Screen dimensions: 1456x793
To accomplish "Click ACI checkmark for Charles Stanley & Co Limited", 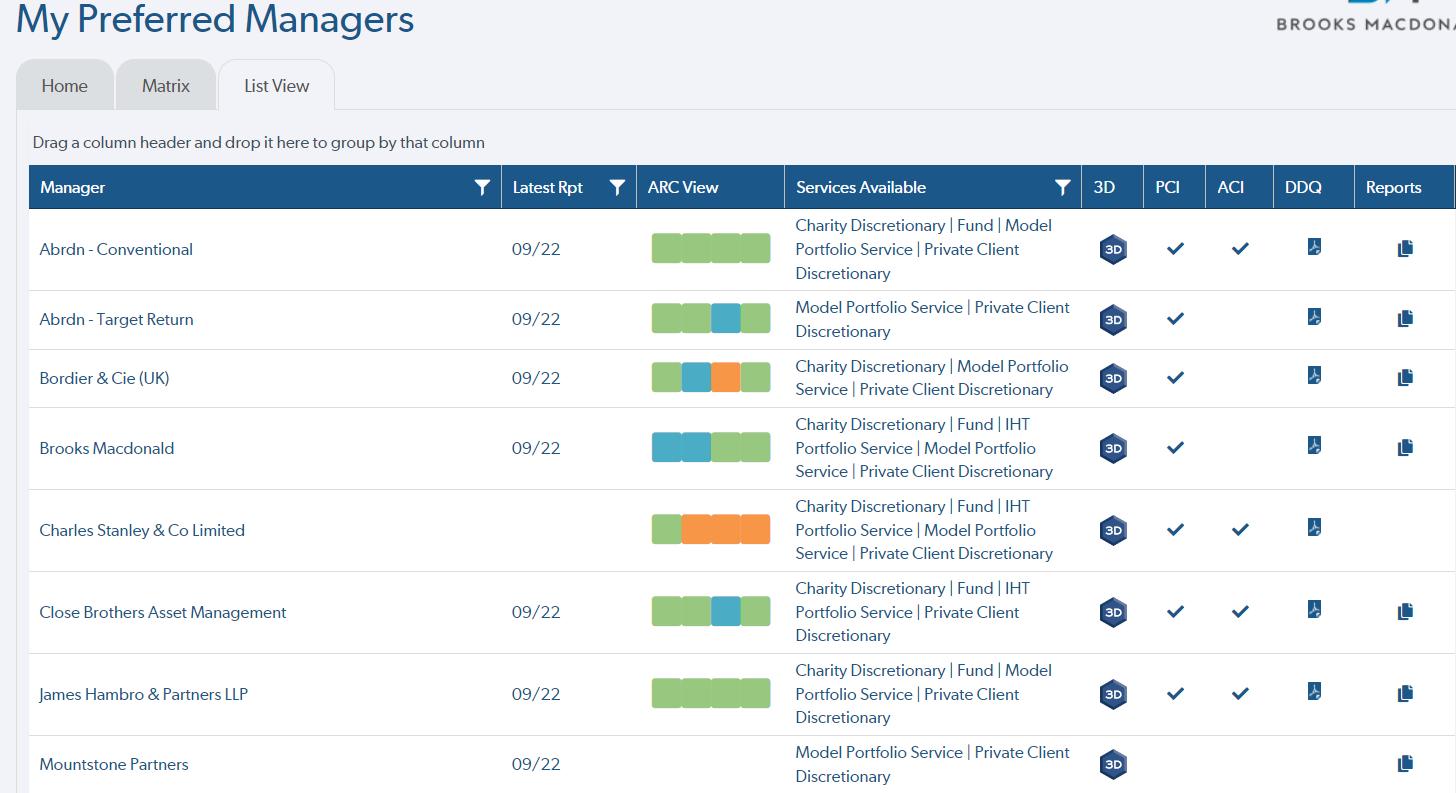I will pyautogui.click(x=1240, y=530).
